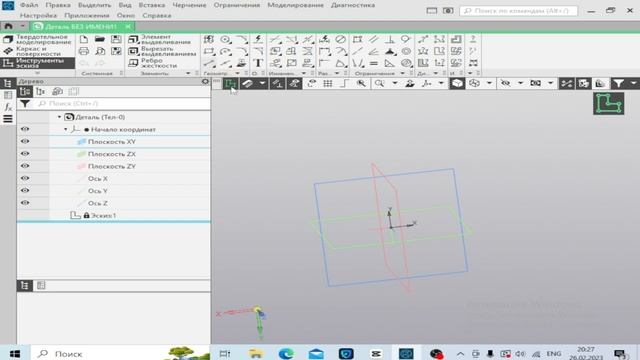Toggle visibility of Плоскость ZX
The height and width of the screenshot is (360, 640).
25,154
